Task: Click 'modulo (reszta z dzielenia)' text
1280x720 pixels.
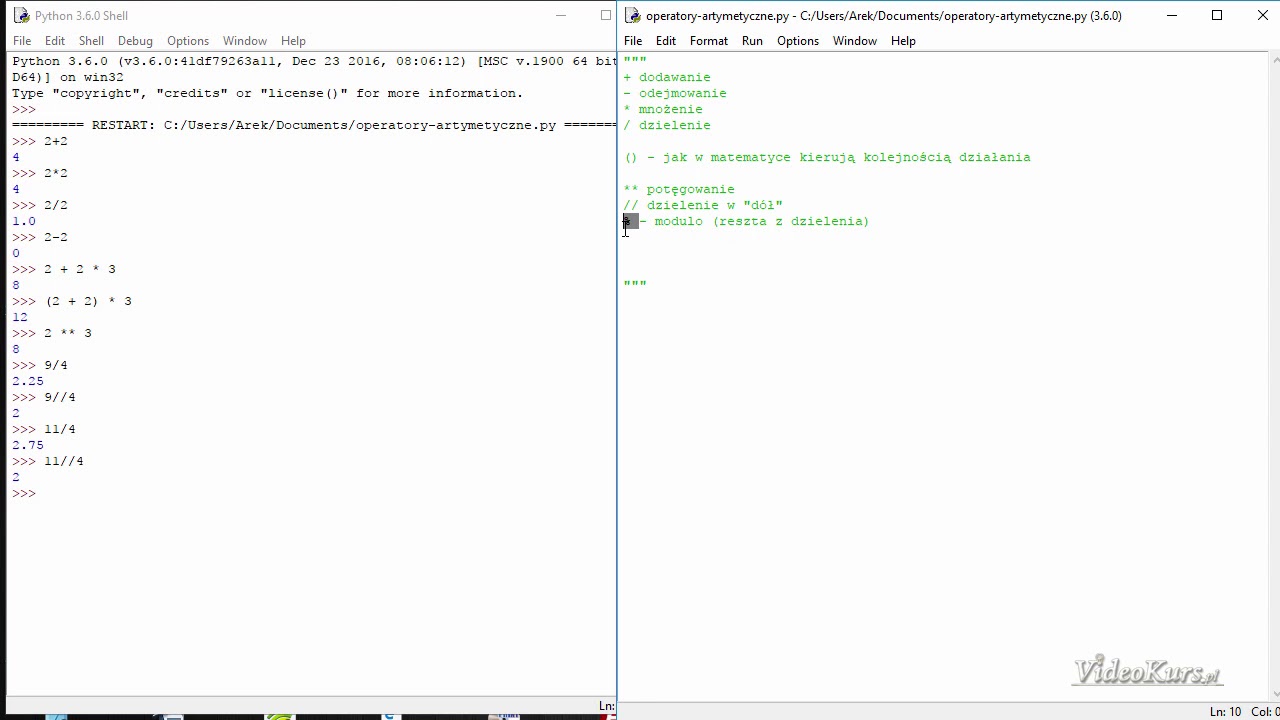Action: (762, 221)
